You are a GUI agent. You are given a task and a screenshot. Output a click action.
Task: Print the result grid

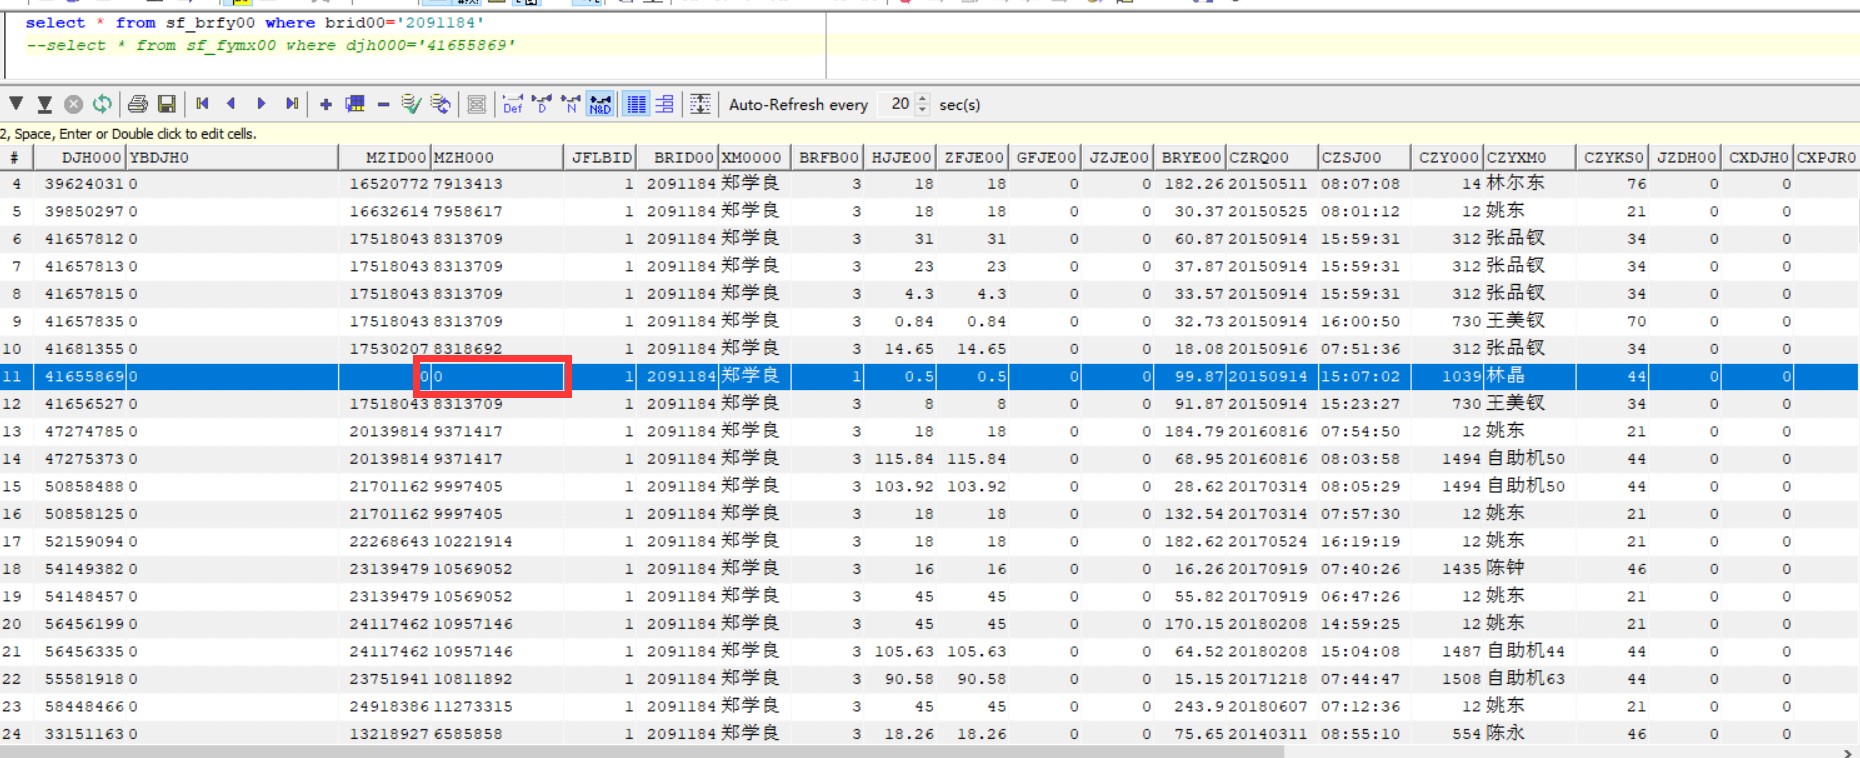tap(138, 104)
